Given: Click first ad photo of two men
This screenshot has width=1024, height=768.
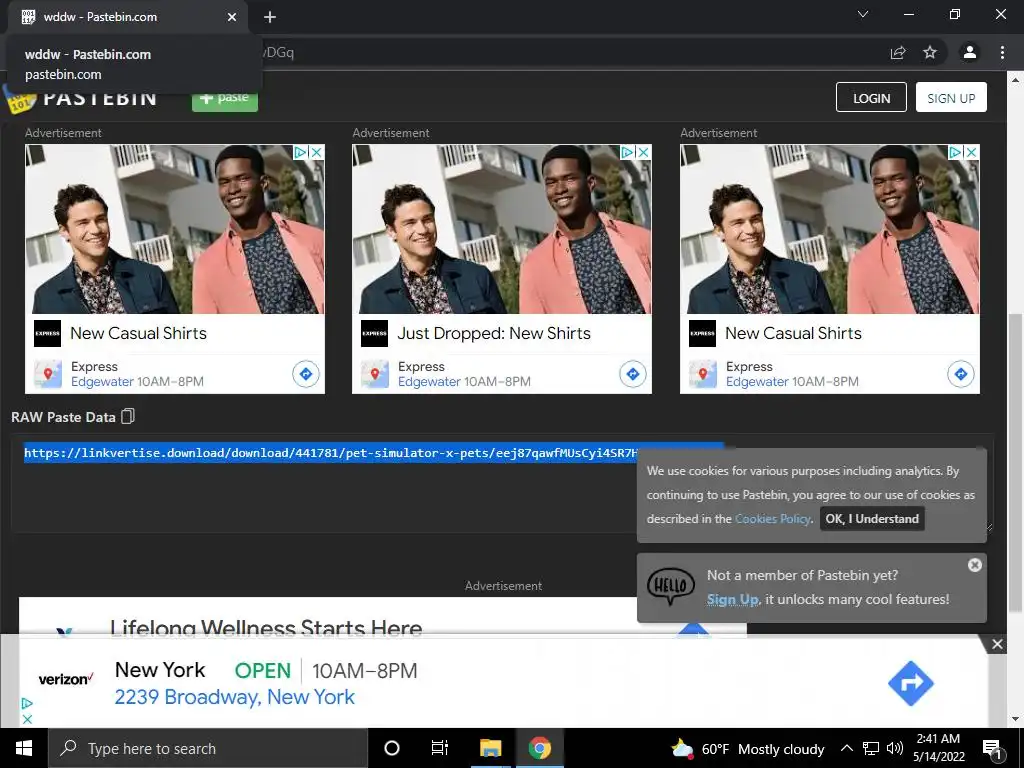Looking at the screenshot, I should pos(174,229).
